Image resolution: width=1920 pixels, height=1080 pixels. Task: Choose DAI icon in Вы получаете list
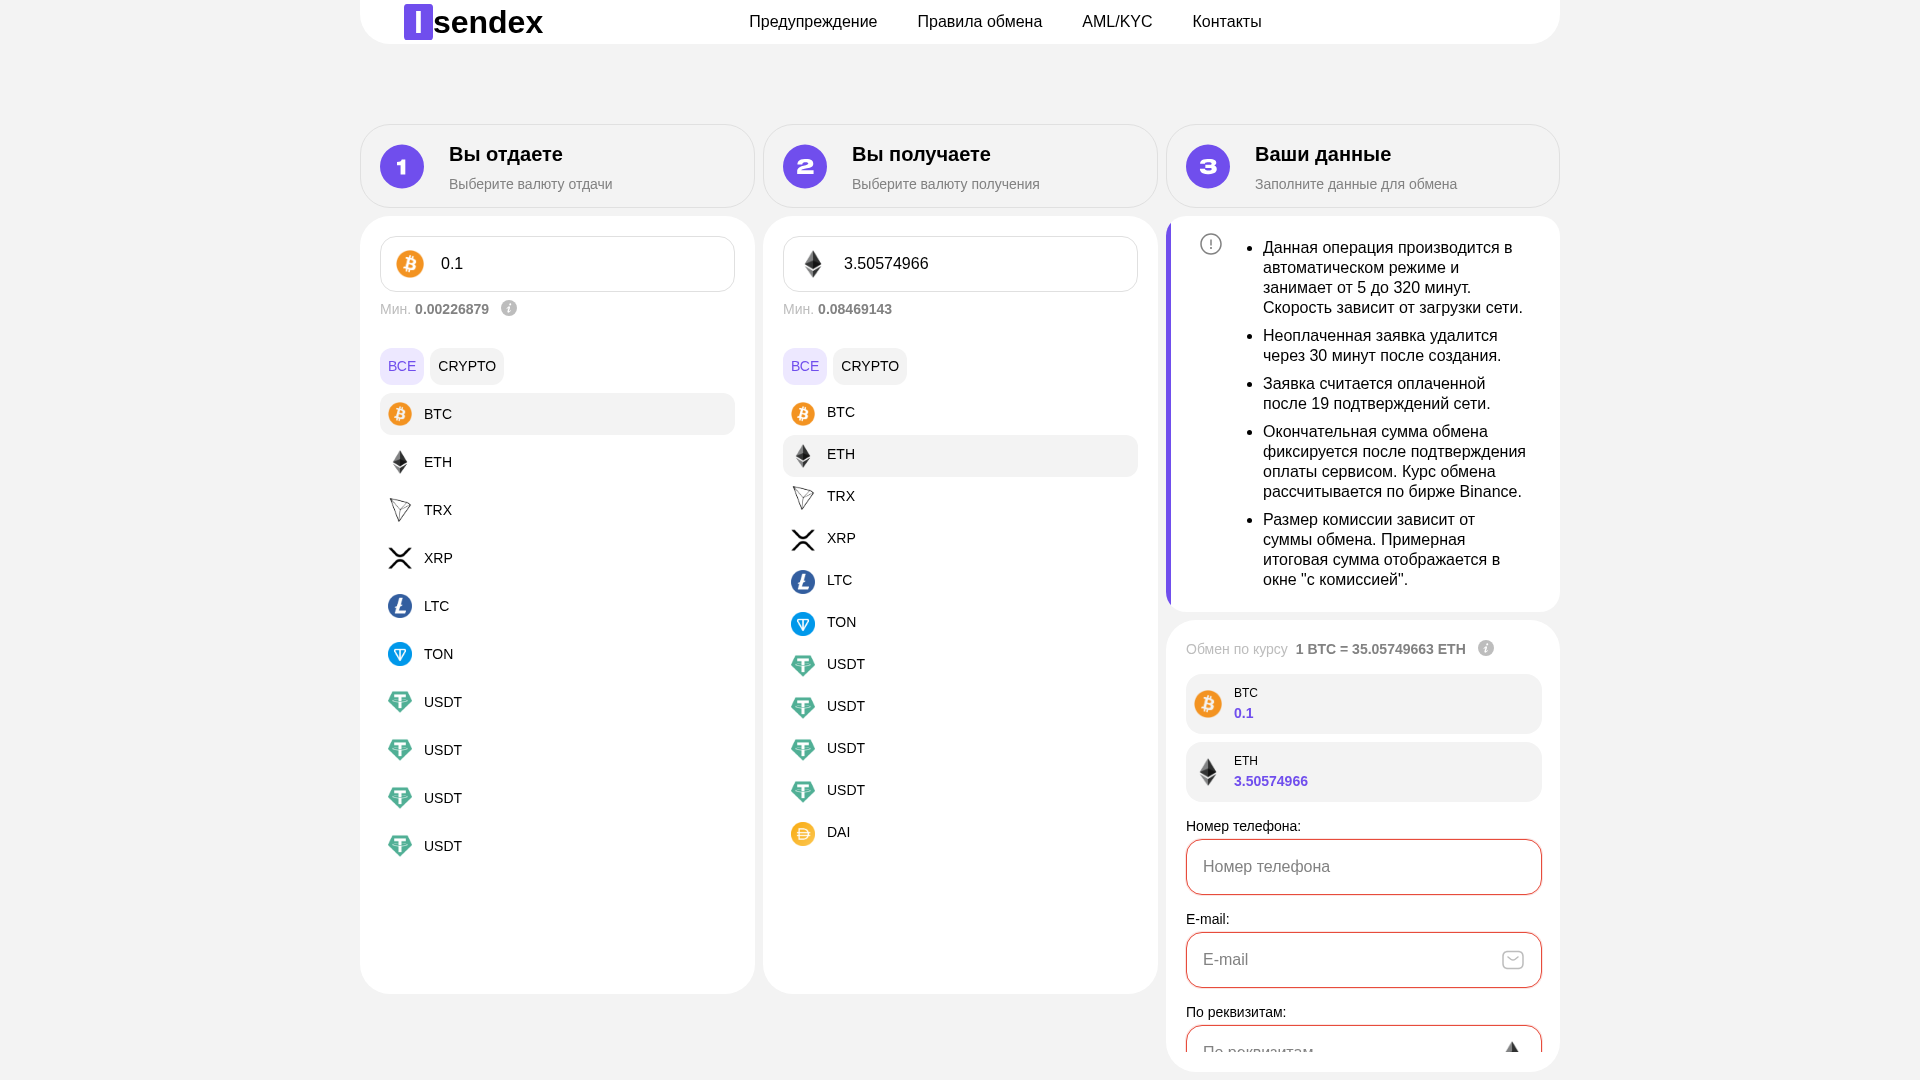pos(803,834)
